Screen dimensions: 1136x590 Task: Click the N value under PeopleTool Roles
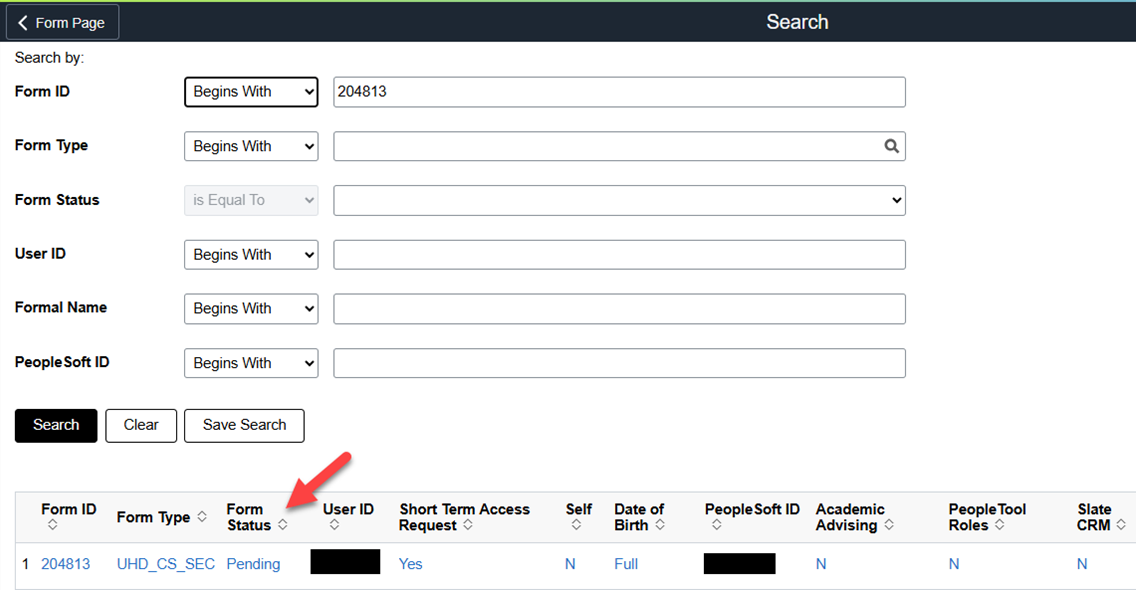click(954, 564)
